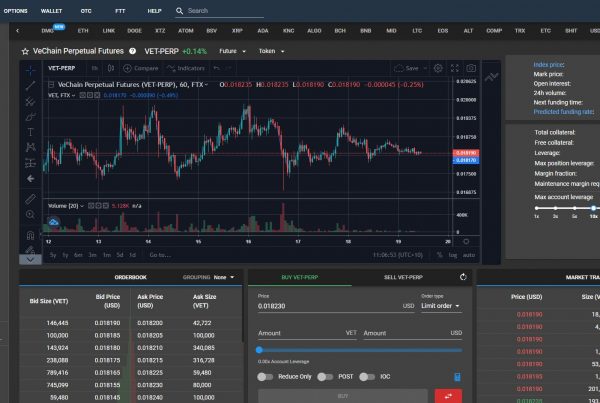The image size is (600, 403).
Task: Open the calculator icon in order form
Action: click(x=457, y=377)
